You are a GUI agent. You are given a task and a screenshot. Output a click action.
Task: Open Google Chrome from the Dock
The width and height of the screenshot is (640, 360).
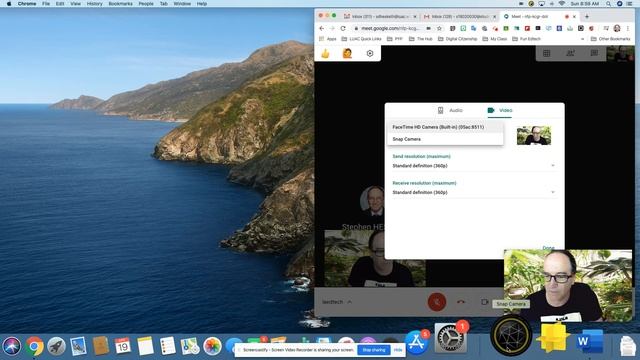click(x=34, y=346)
